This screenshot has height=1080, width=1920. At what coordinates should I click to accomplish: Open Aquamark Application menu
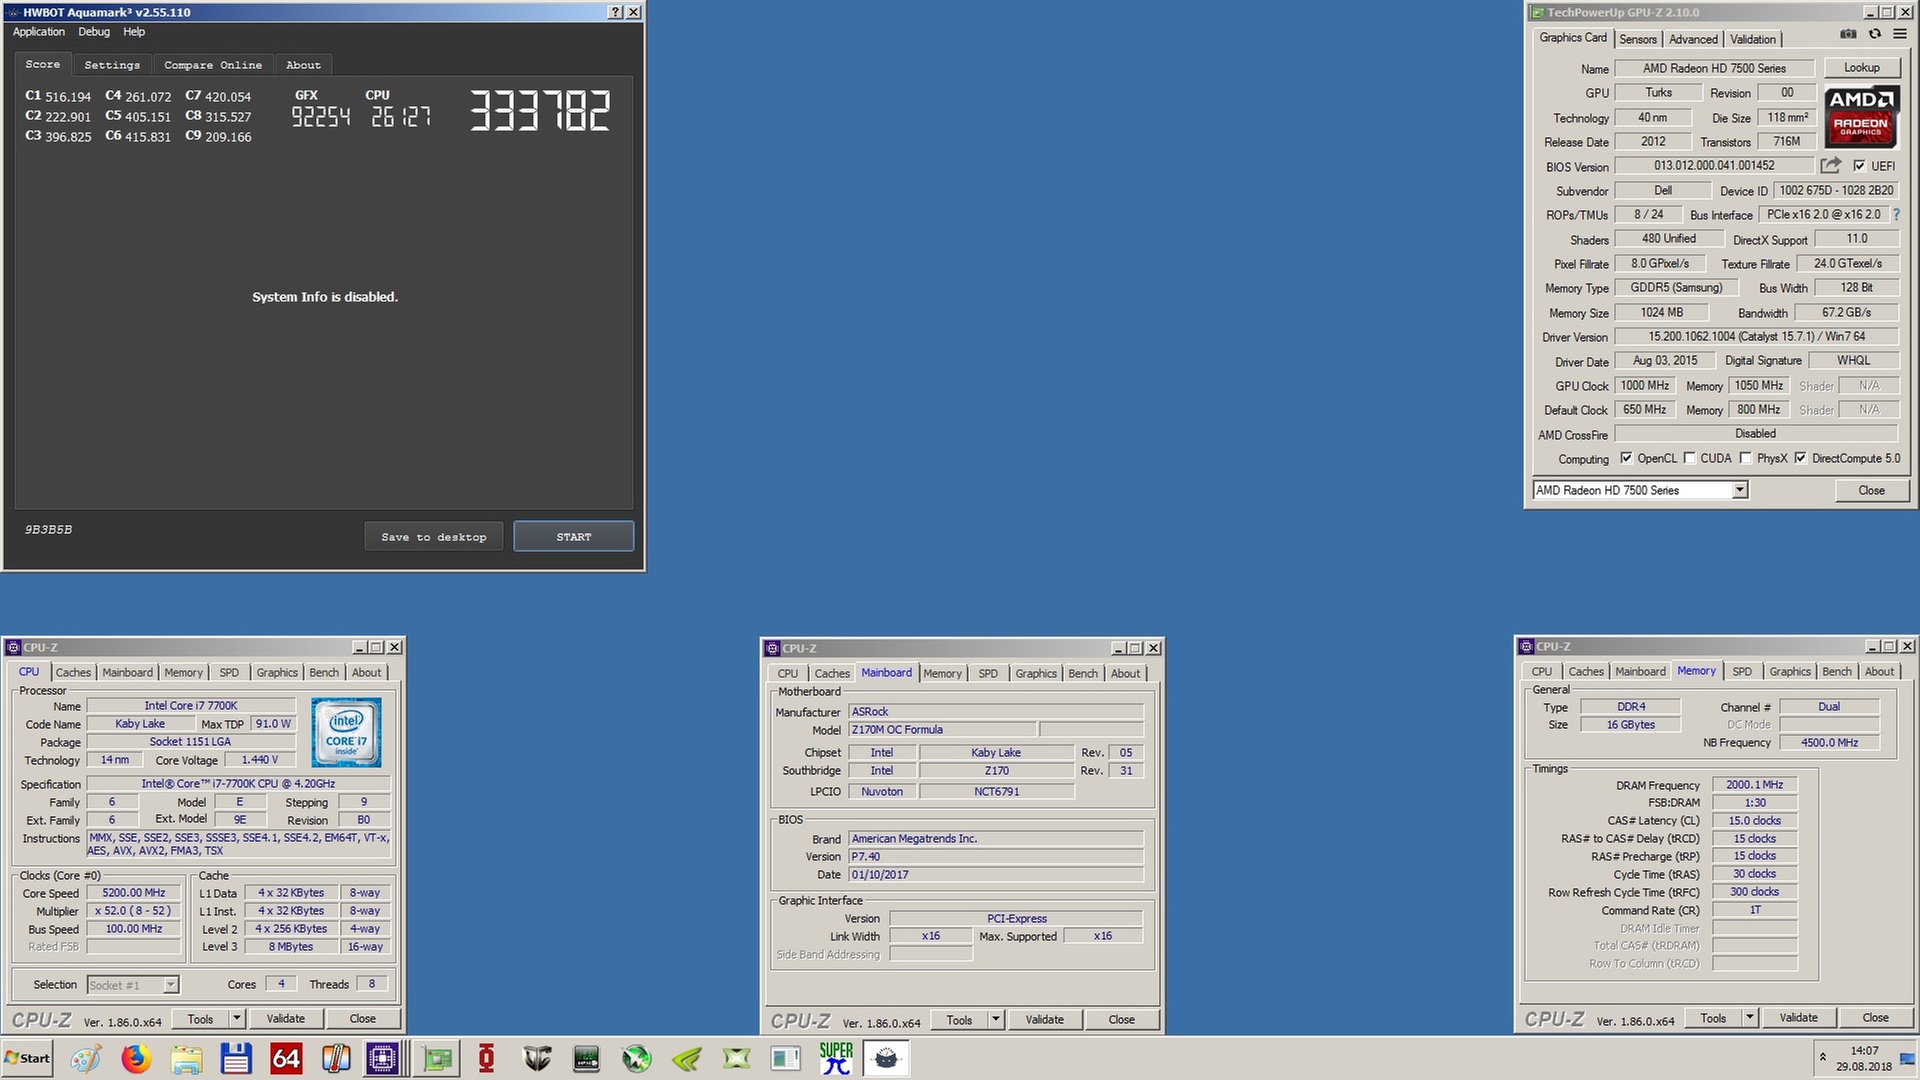pos(39,32)
